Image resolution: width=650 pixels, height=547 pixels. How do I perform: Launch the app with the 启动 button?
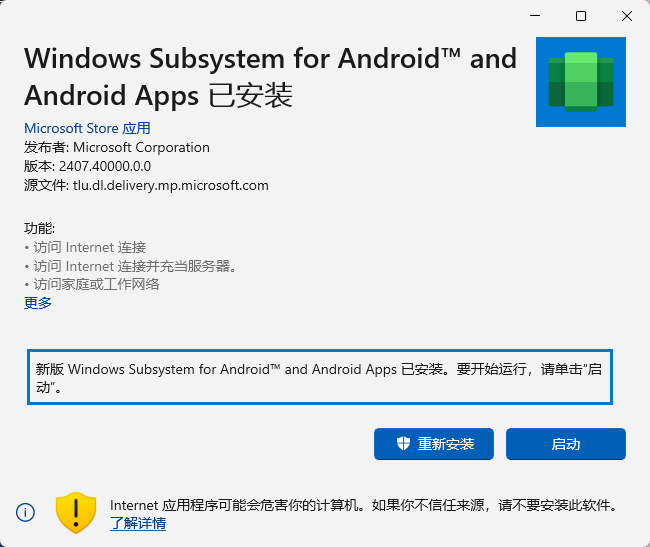566,444
